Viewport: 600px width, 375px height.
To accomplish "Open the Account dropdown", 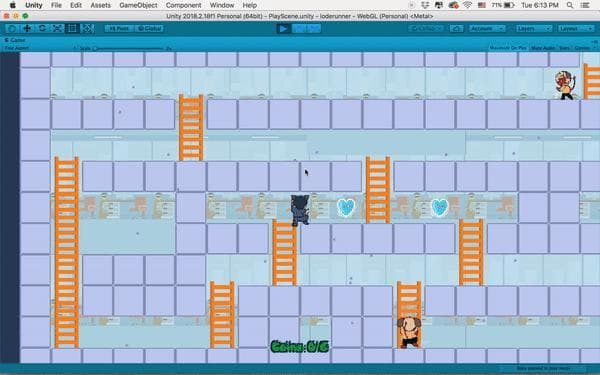I will tap(487, 29).
